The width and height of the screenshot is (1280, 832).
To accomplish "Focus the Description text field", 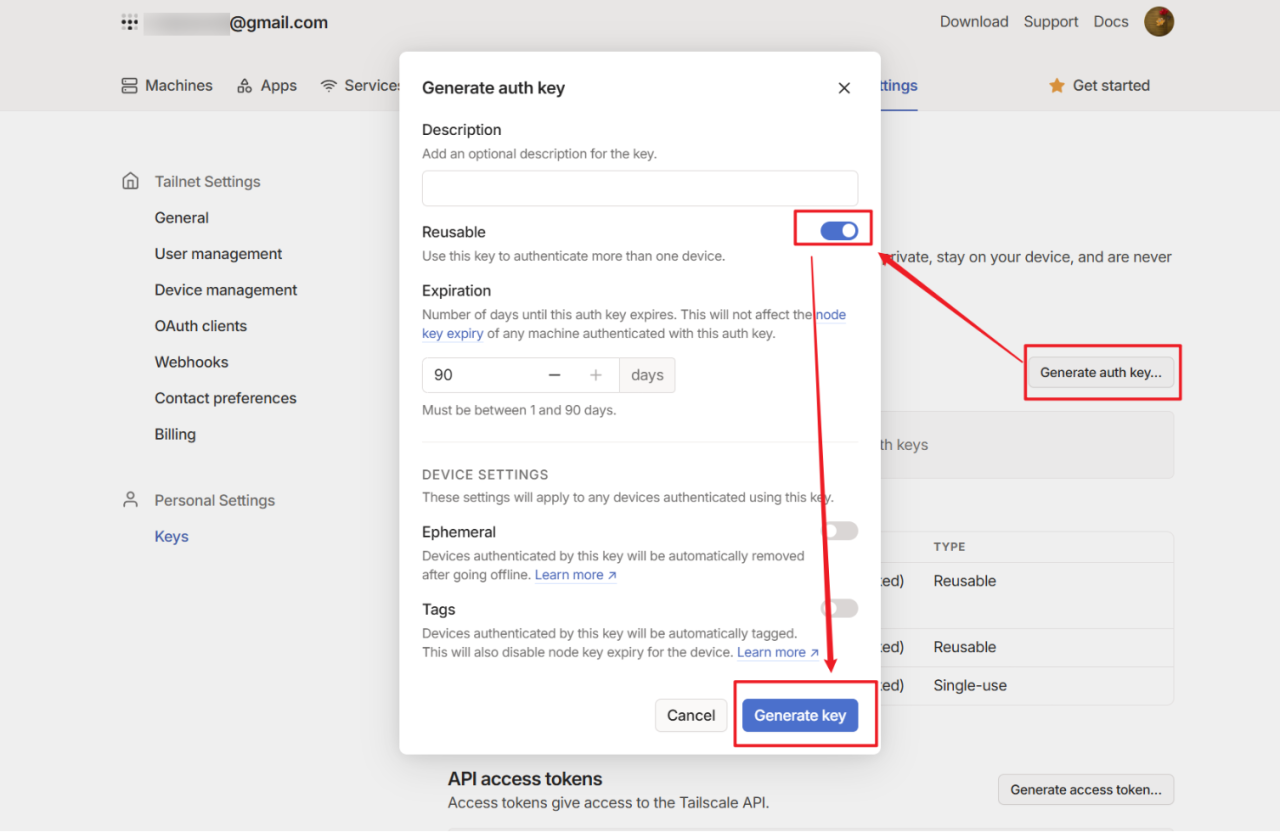I will [x=640, y=188].
